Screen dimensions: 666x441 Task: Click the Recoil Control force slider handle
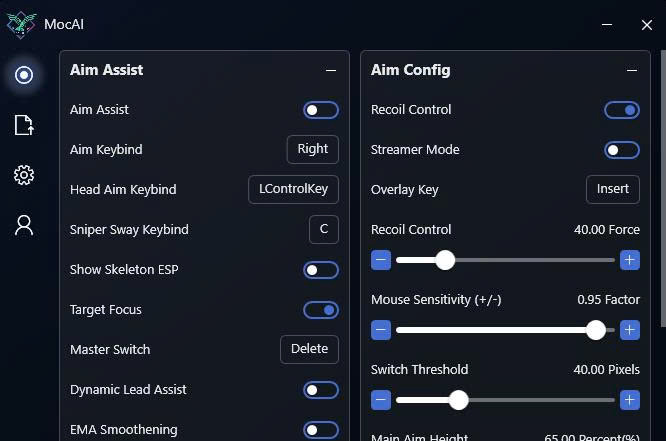pos(445,260)
